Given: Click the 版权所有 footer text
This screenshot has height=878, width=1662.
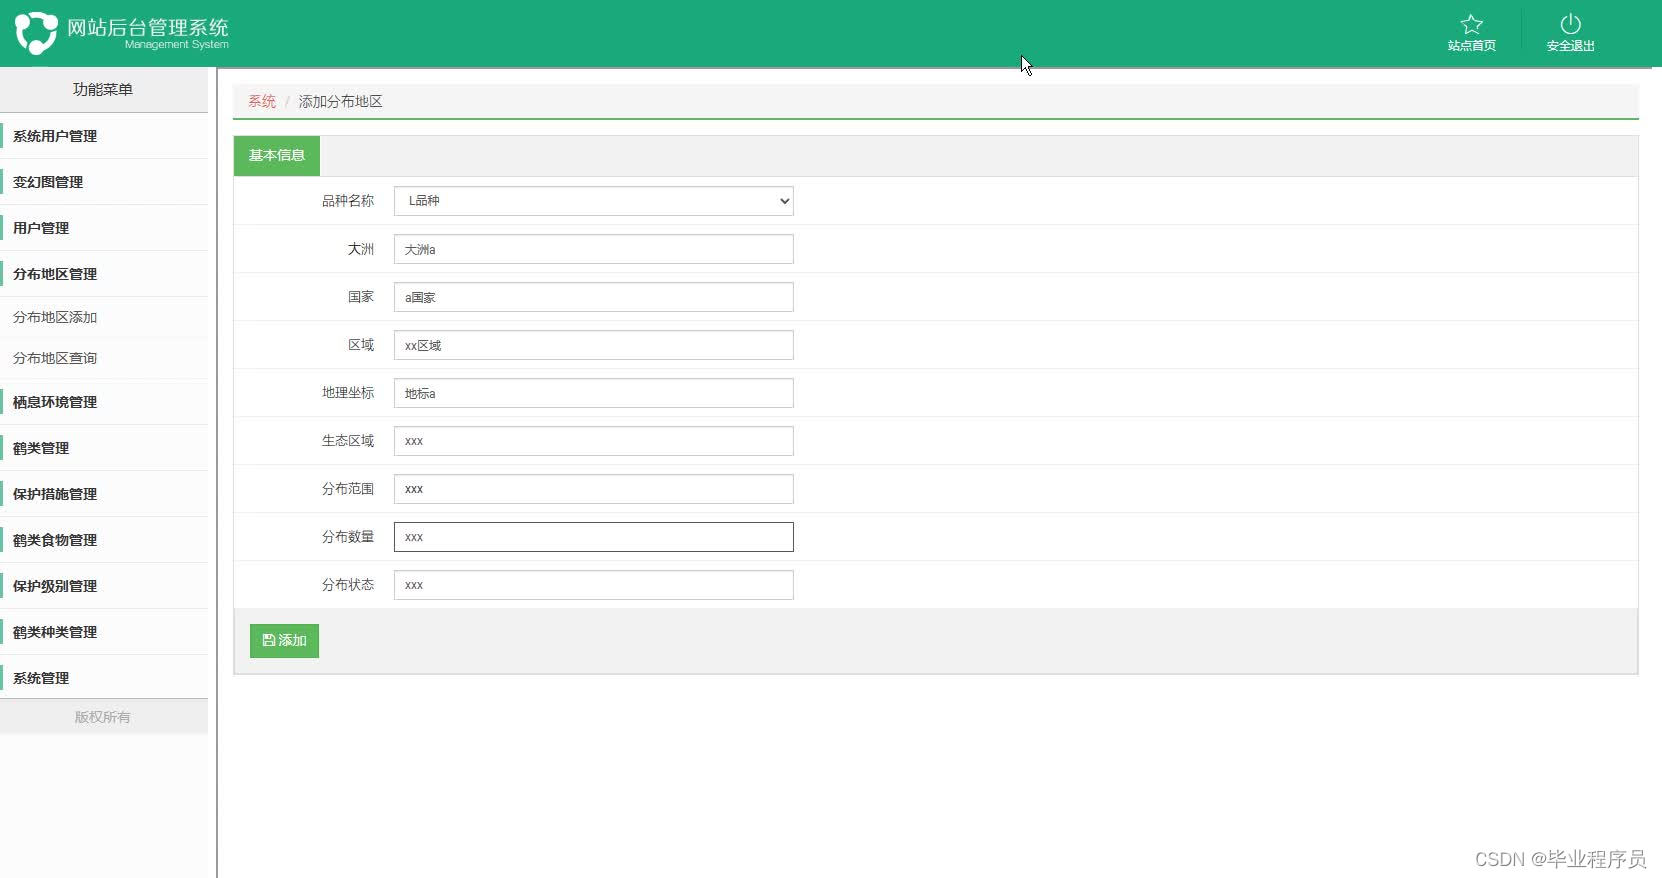Looking at the screenshot, I should (x=103, y=717).
